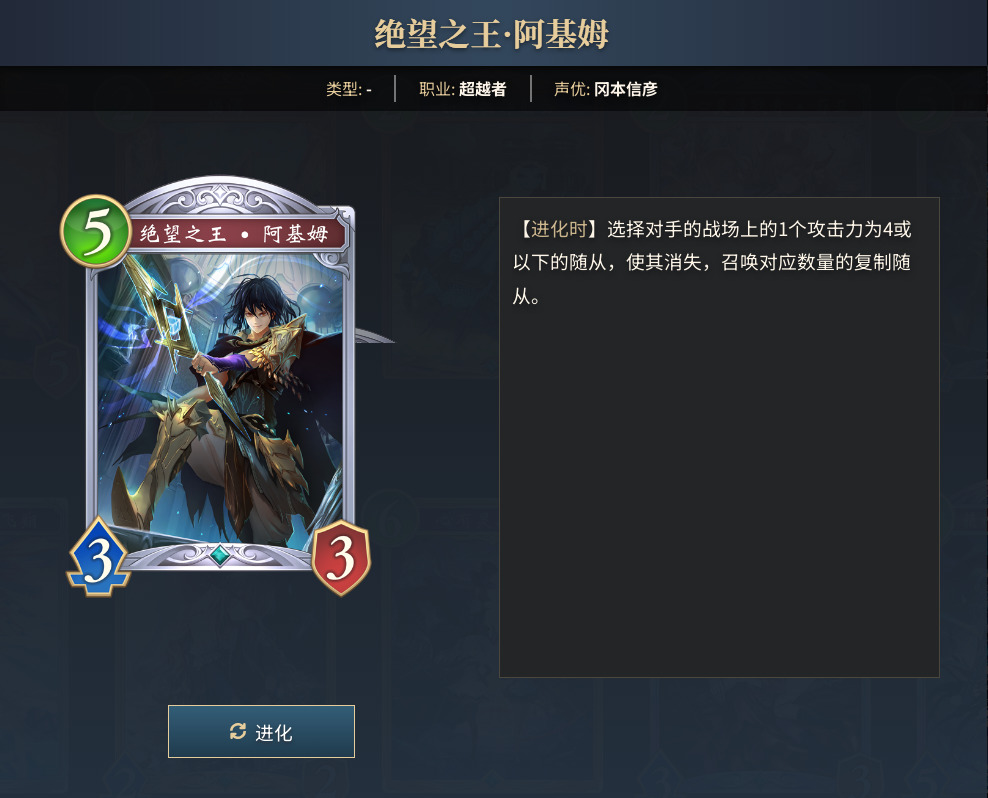The width and height of the screenshot is (988, 798).
Task: Toggle the card to its evolved form with the 进化 button
Action: tap(261, 731)
